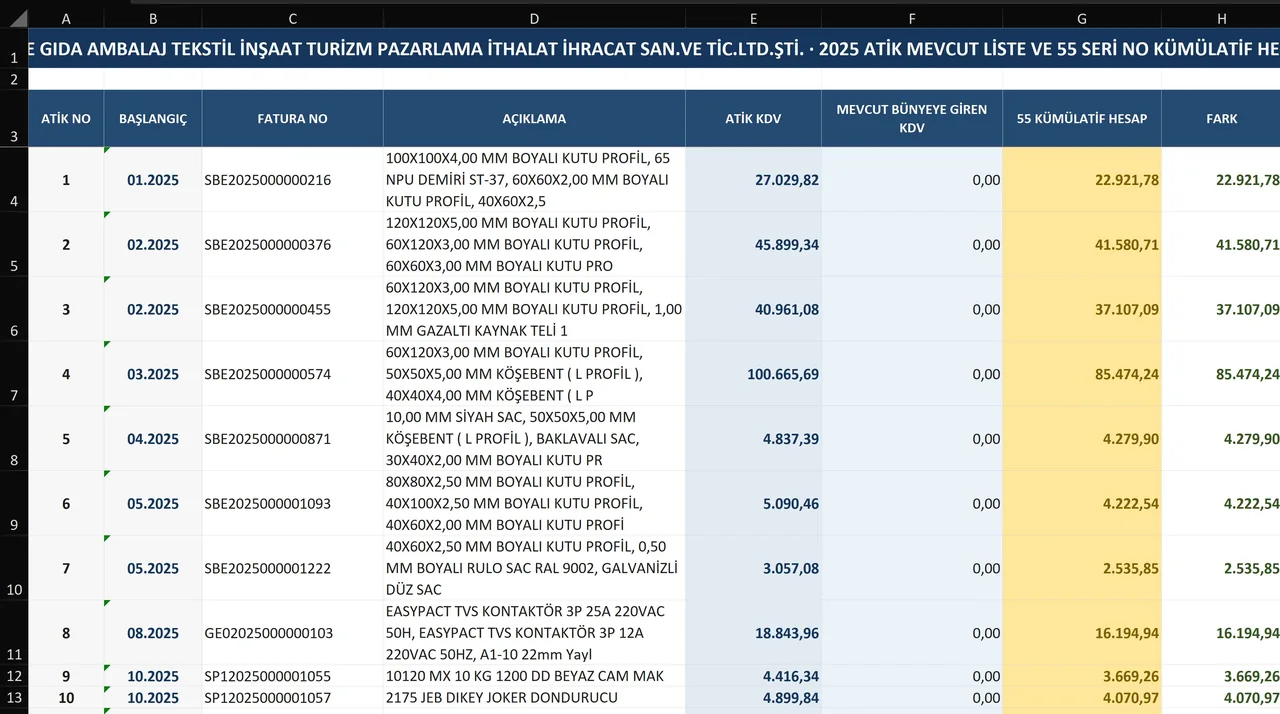Click the 04.2025 date cell
Screen dimensions: 1280x714
click(x=153, y=439)
